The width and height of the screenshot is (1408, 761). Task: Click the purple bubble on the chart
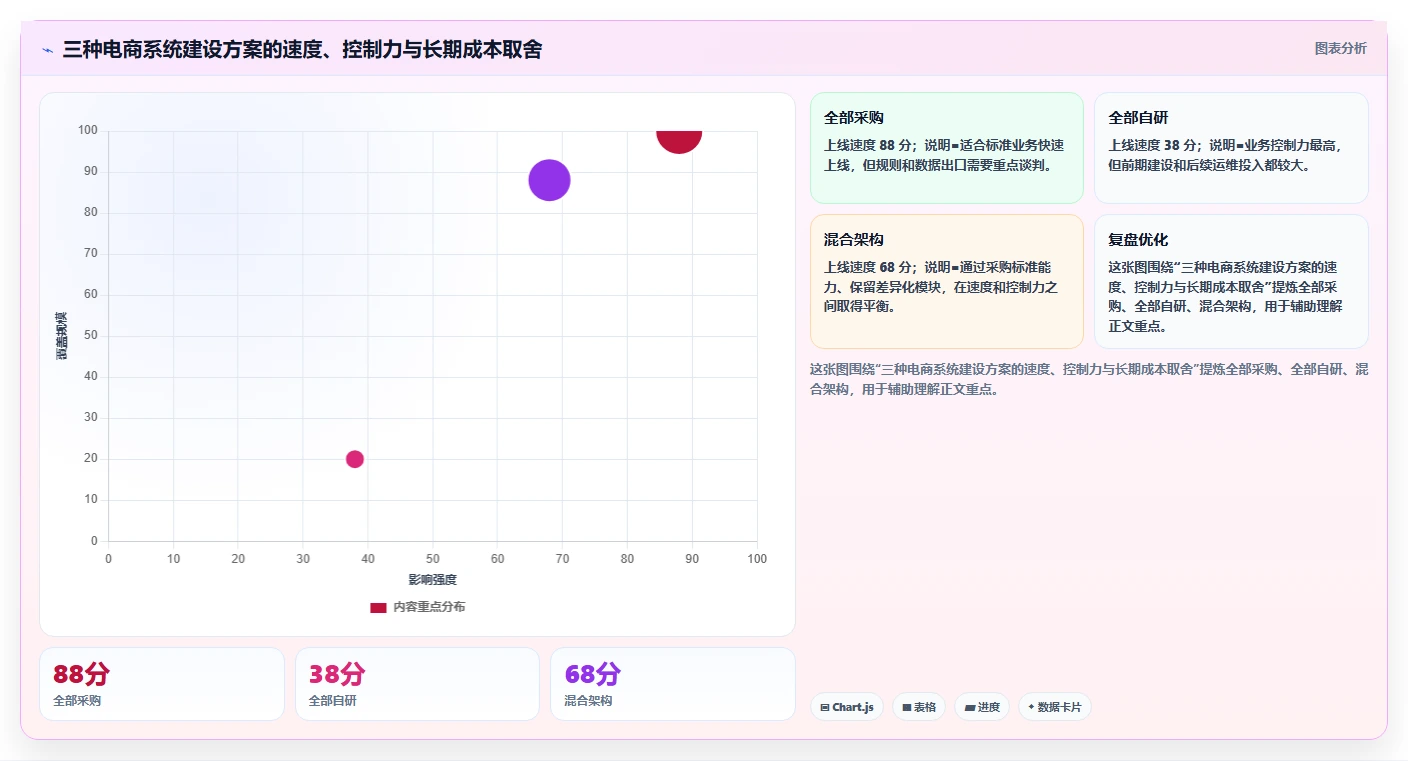point(549,180)
